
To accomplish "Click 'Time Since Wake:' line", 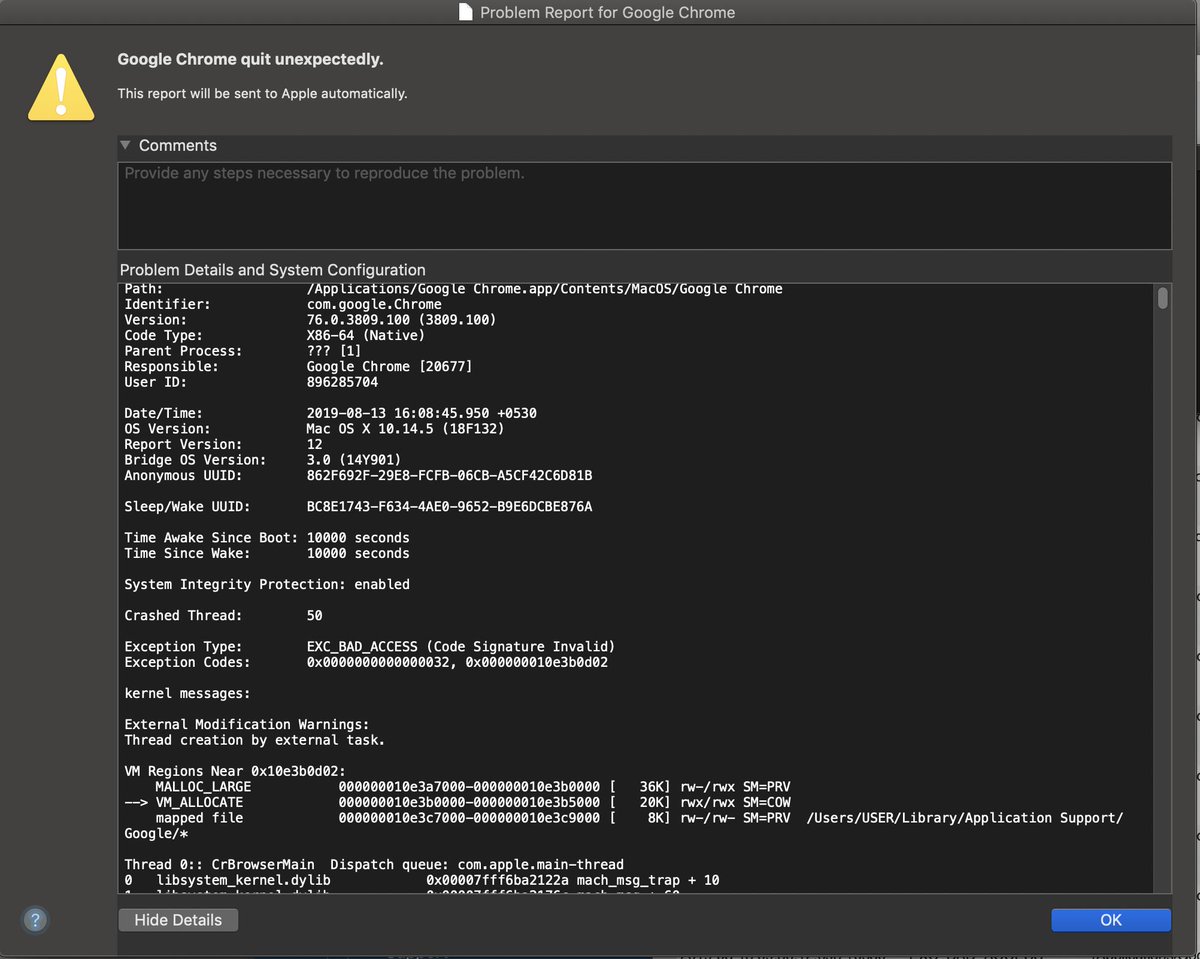I will pos(267,553).
